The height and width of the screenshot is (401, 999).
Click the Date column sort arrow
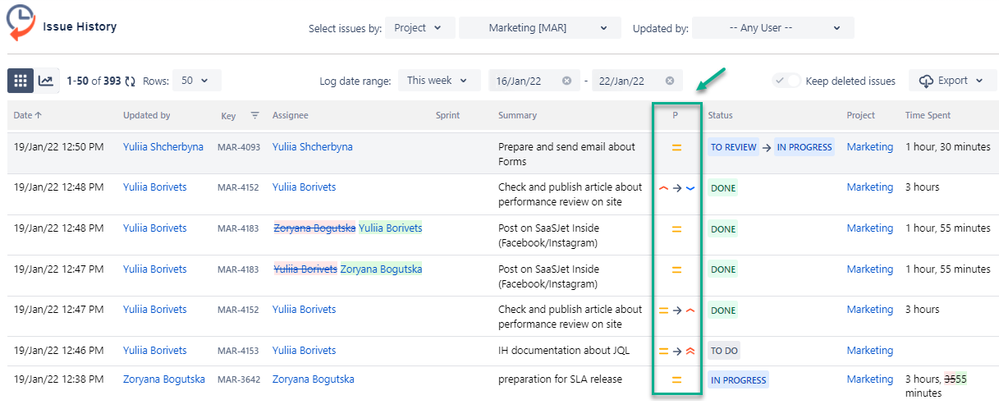[x=38, y=115]
